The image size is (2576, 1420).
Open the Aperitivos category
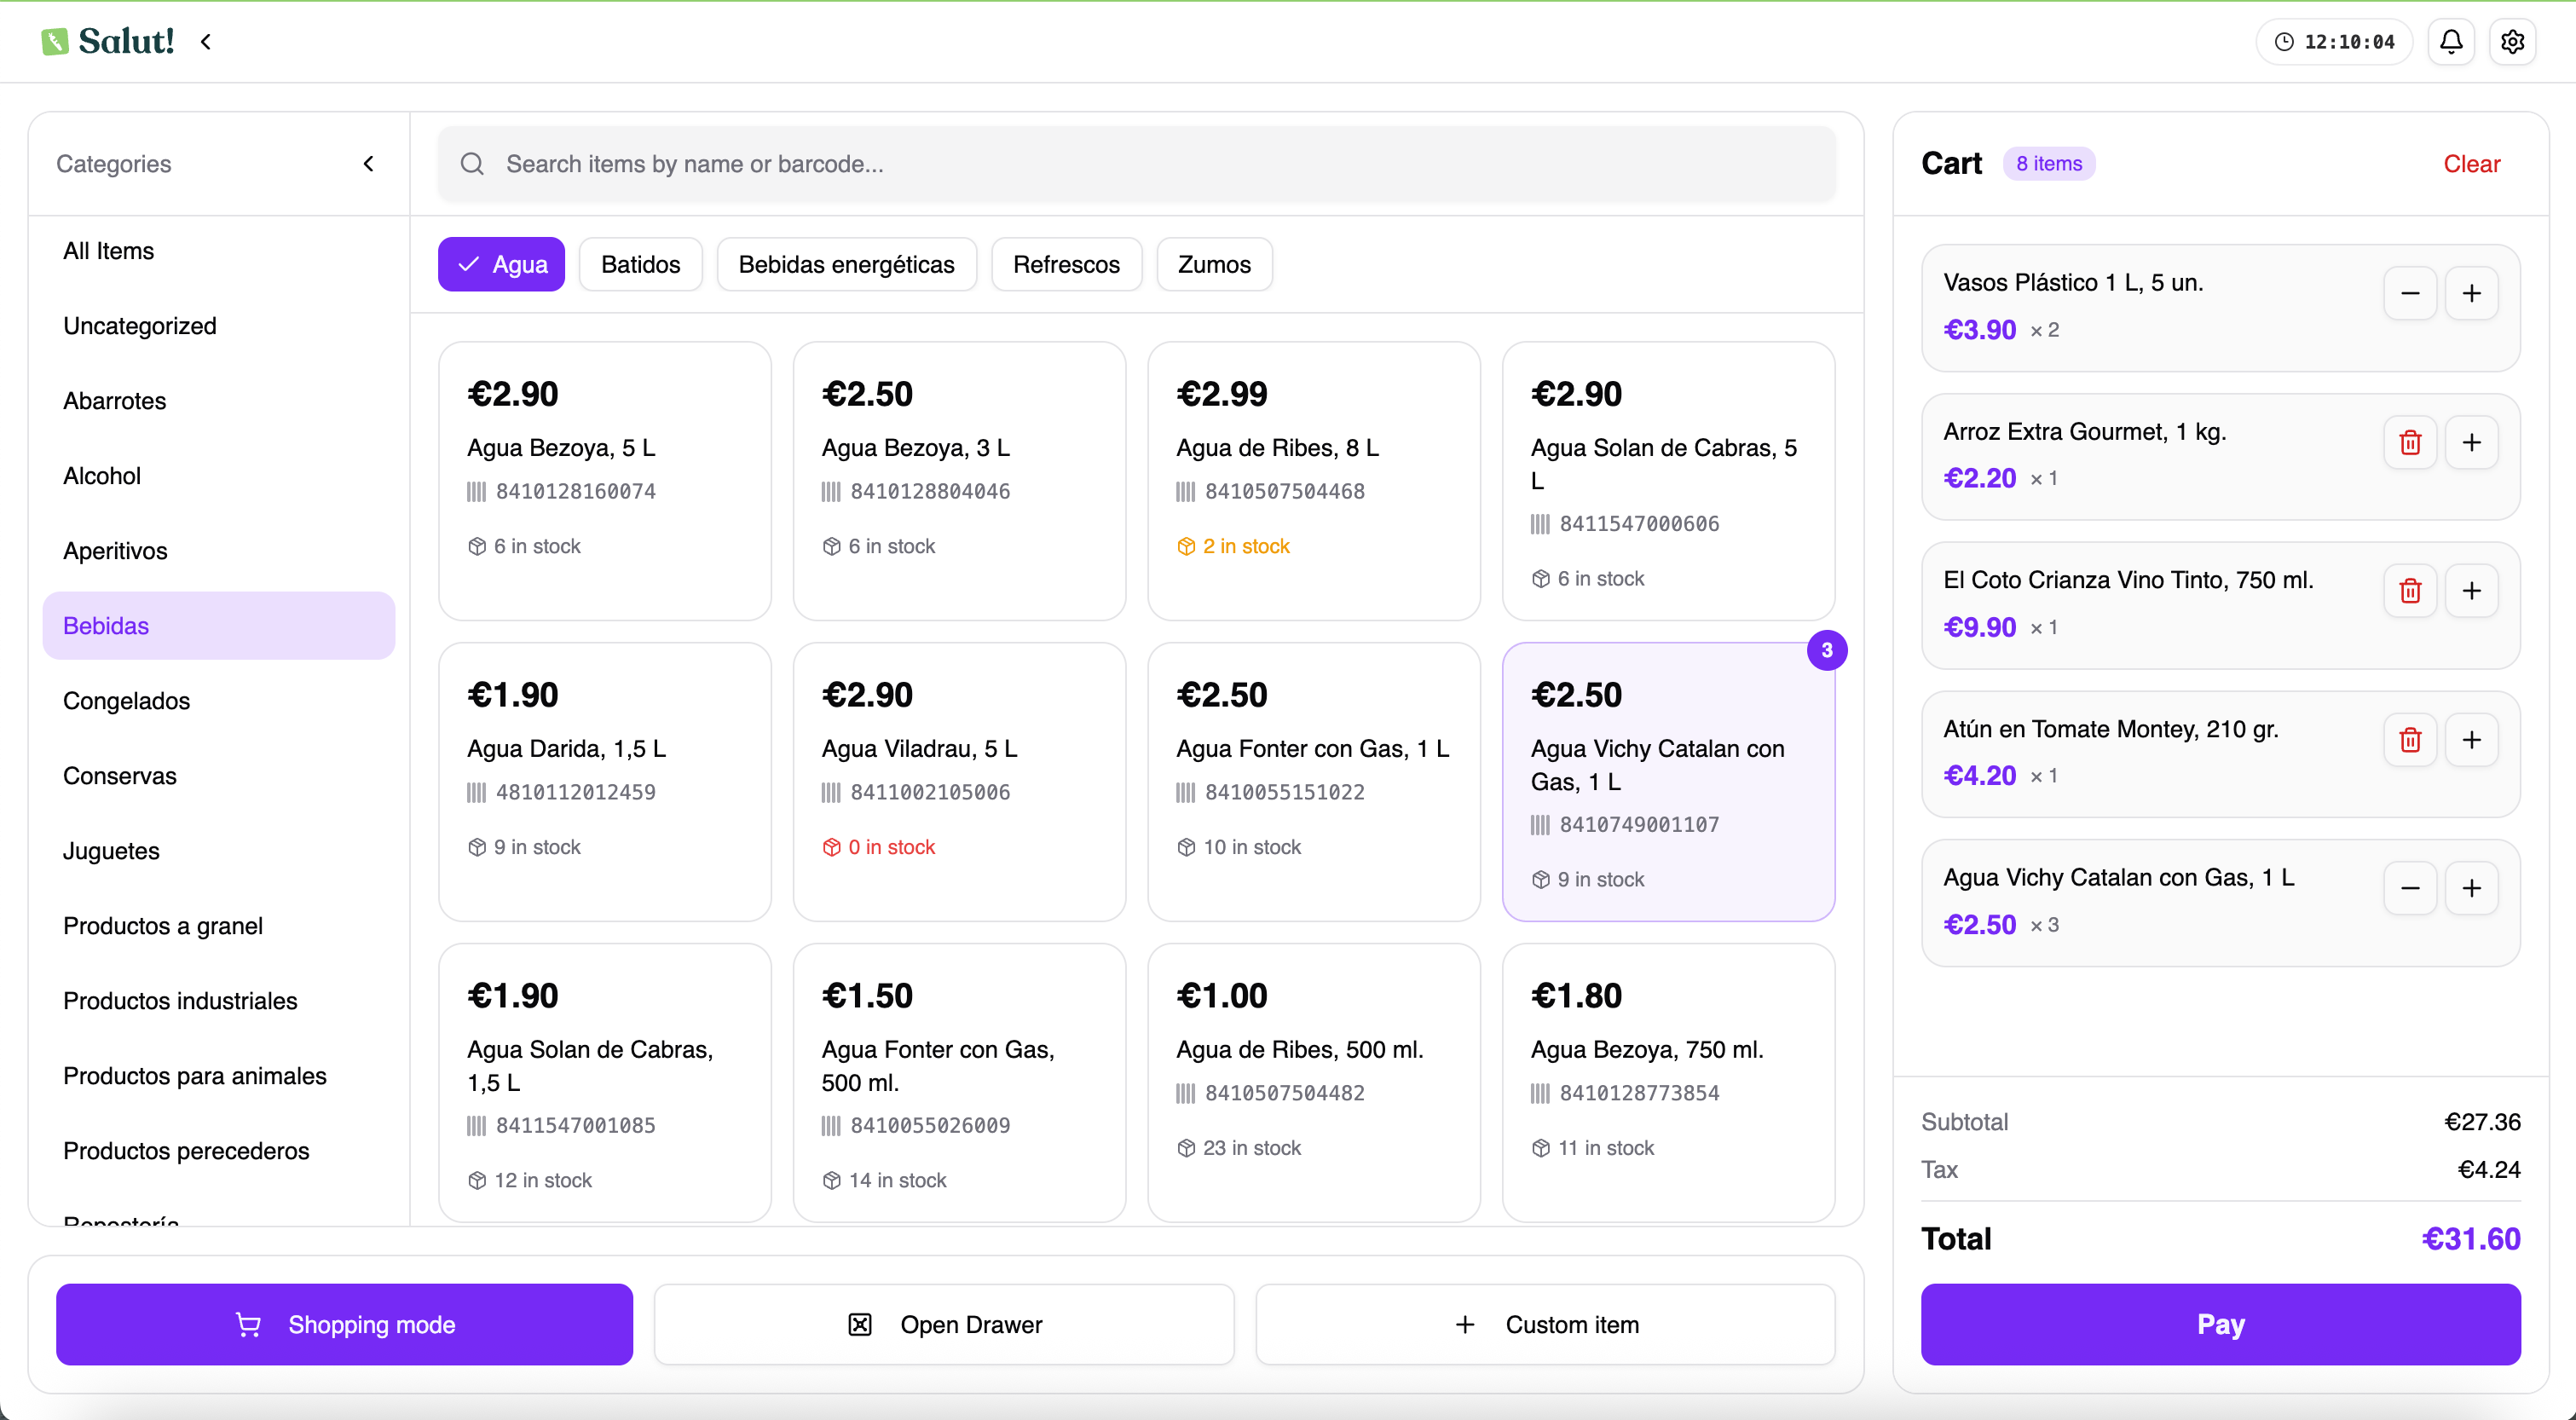(x=218, y=550)
